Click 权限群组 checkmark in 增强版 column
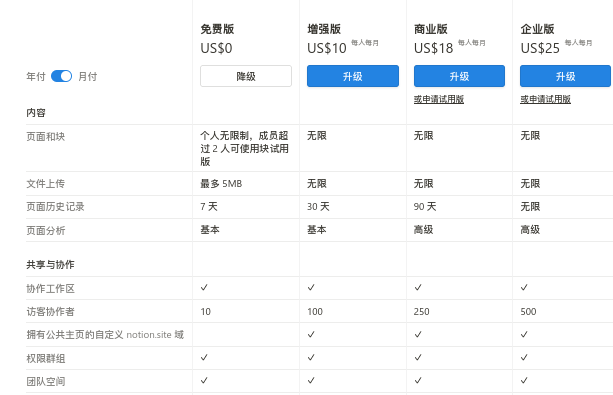Screen dimensions: 613x395 coord(311,357)
